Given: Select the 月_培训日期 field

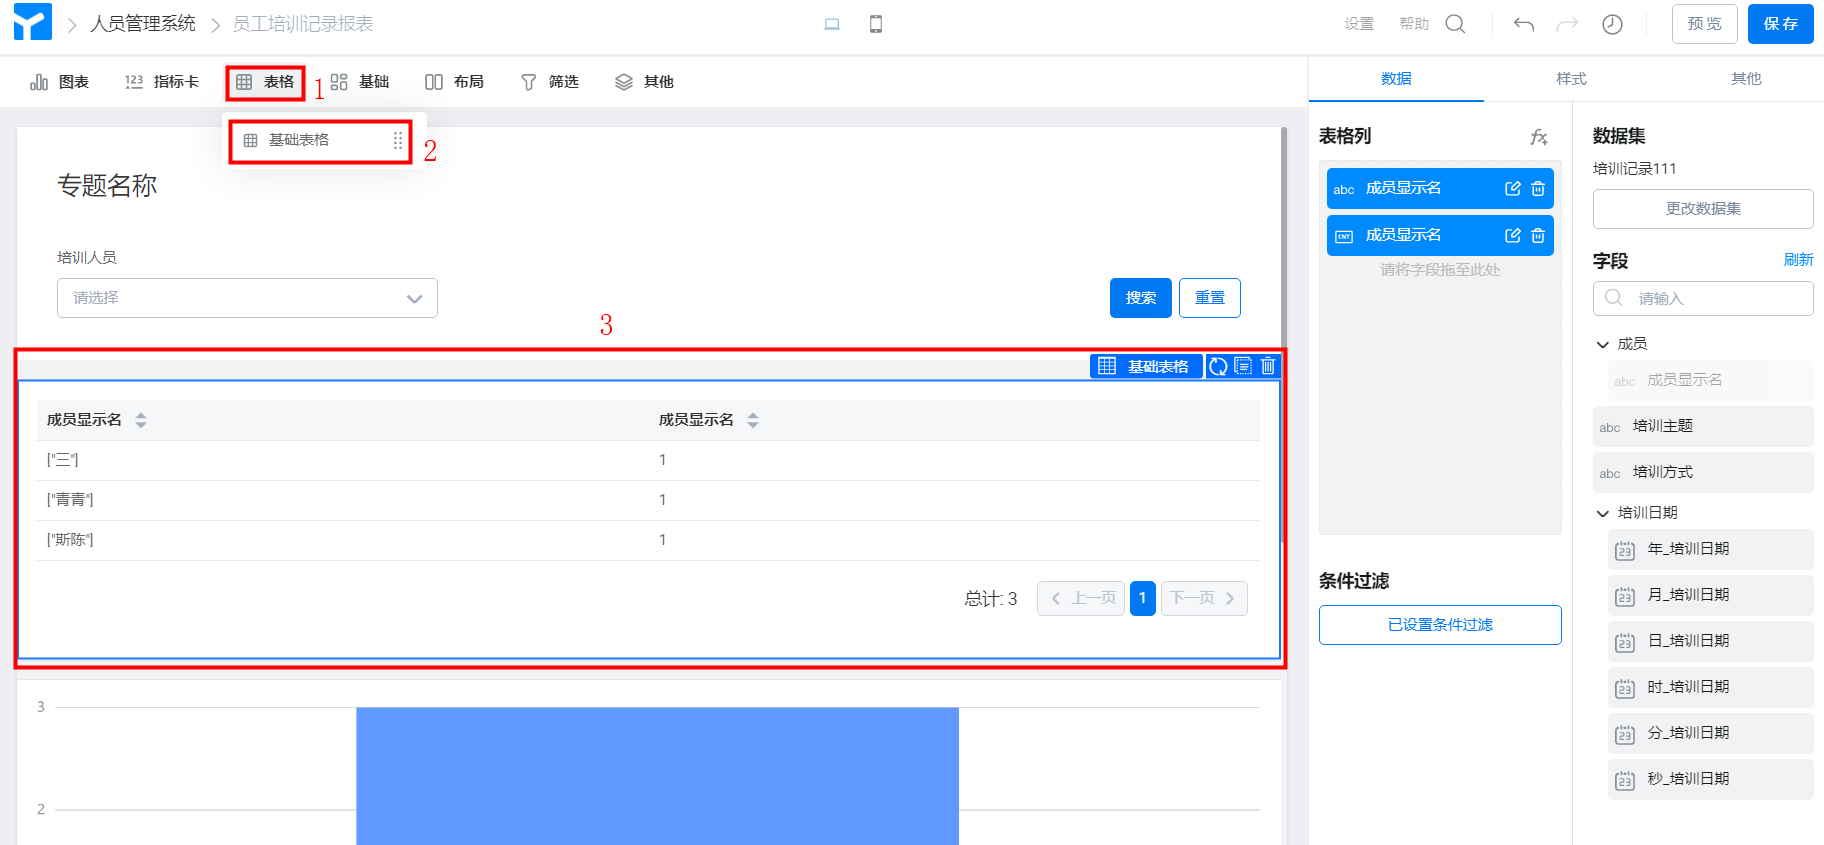Looking at the screenshot, I should pos(1710,595).
